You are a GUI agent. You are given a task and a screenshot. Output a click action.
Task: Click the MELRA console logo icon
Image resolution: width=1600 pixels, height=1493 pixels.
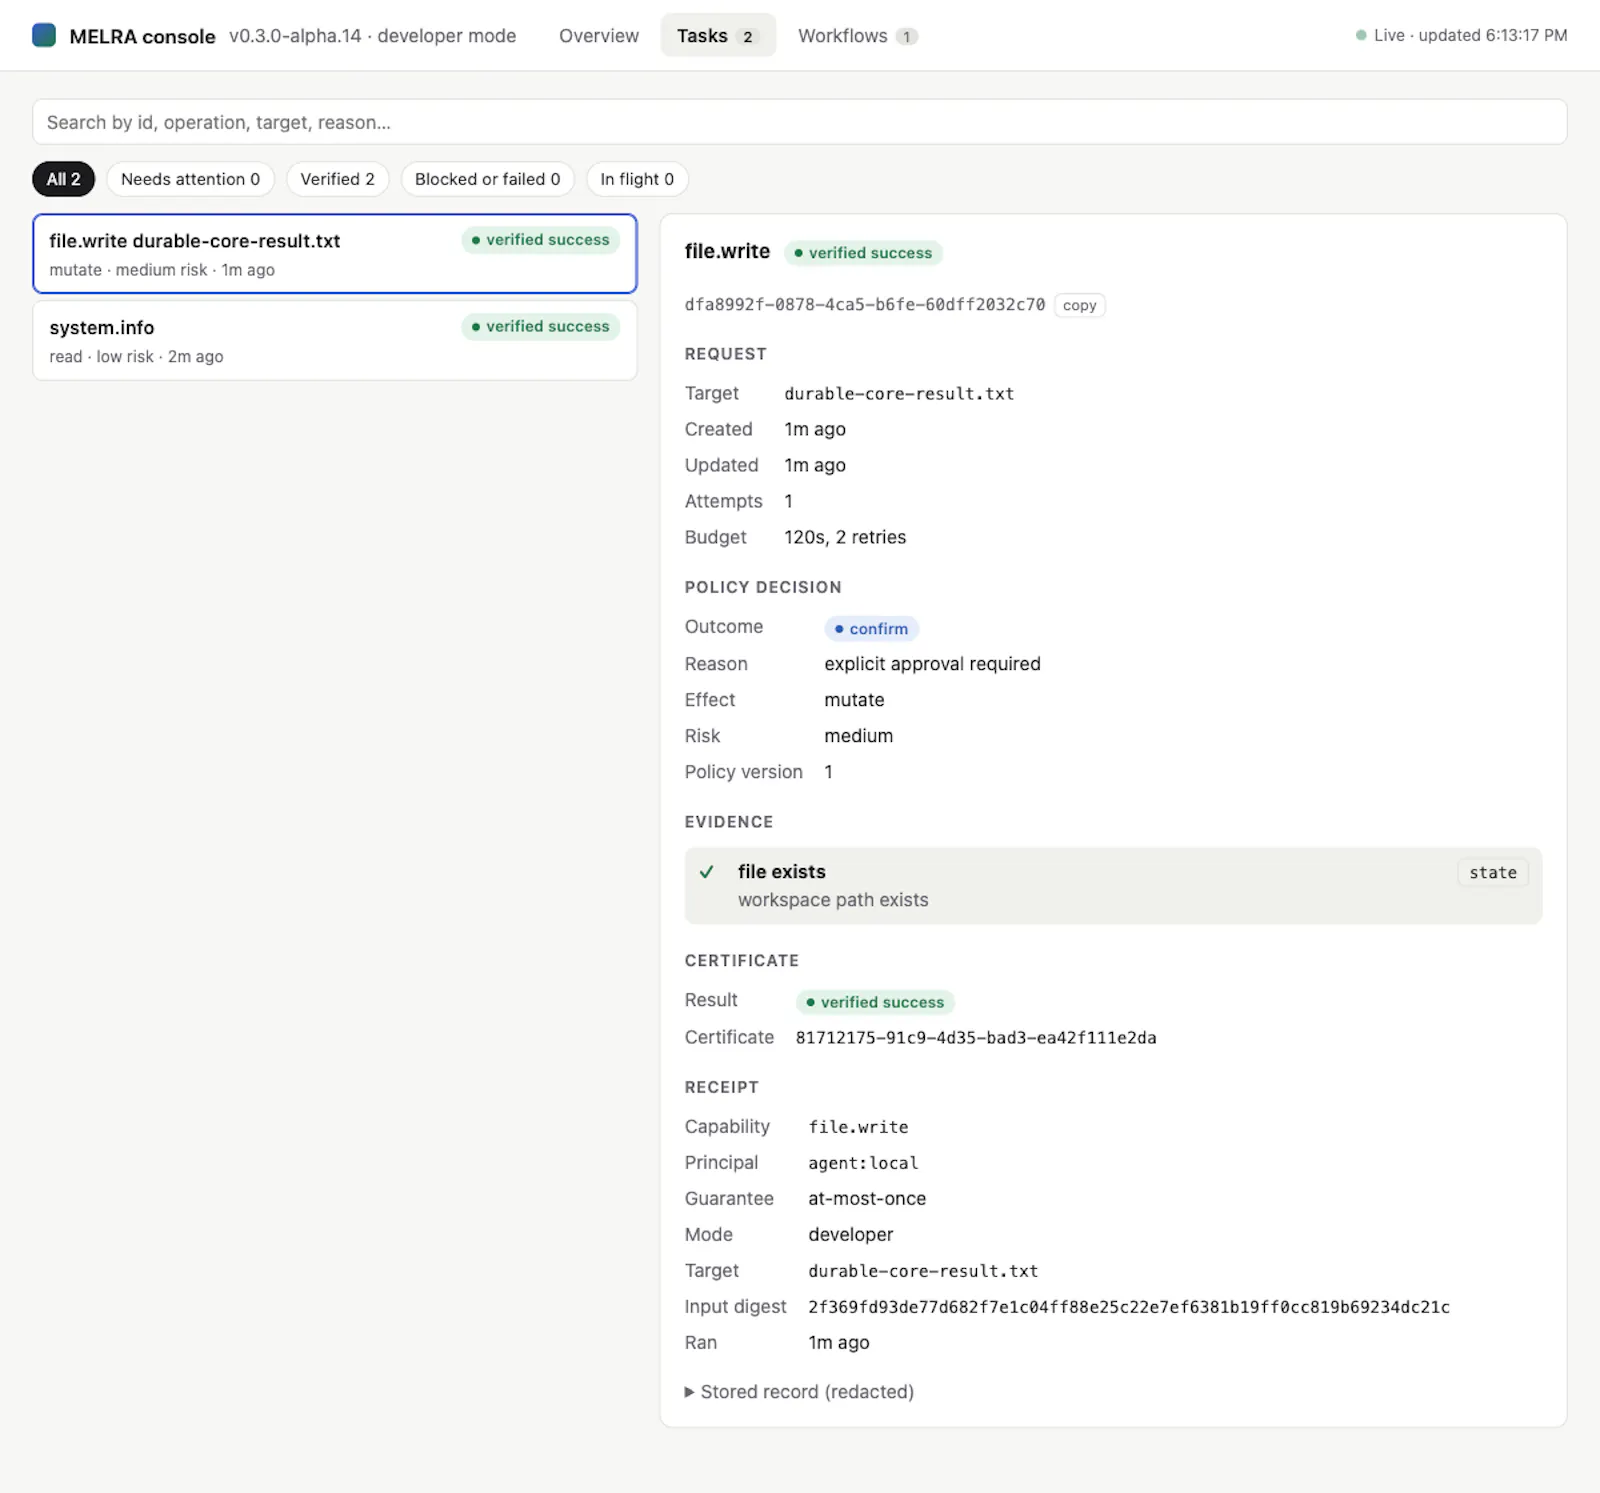(44, 35)
